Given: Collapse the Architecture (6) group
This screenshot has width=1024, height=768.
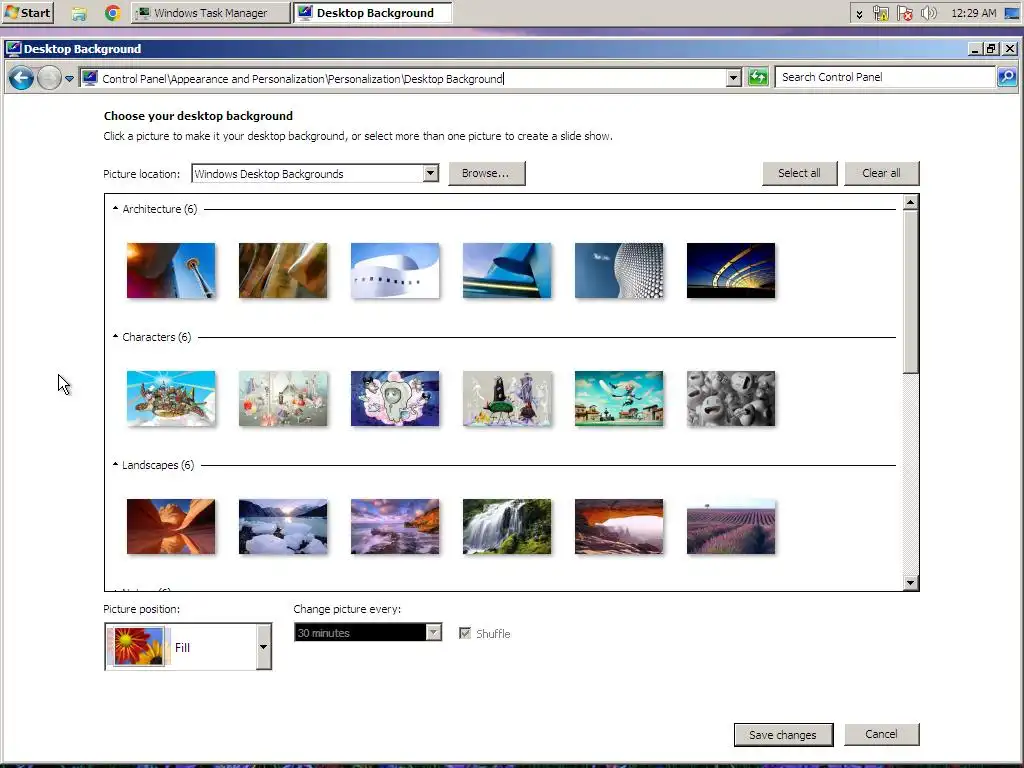Looking at the screenshot, I should tap(116, 208).
